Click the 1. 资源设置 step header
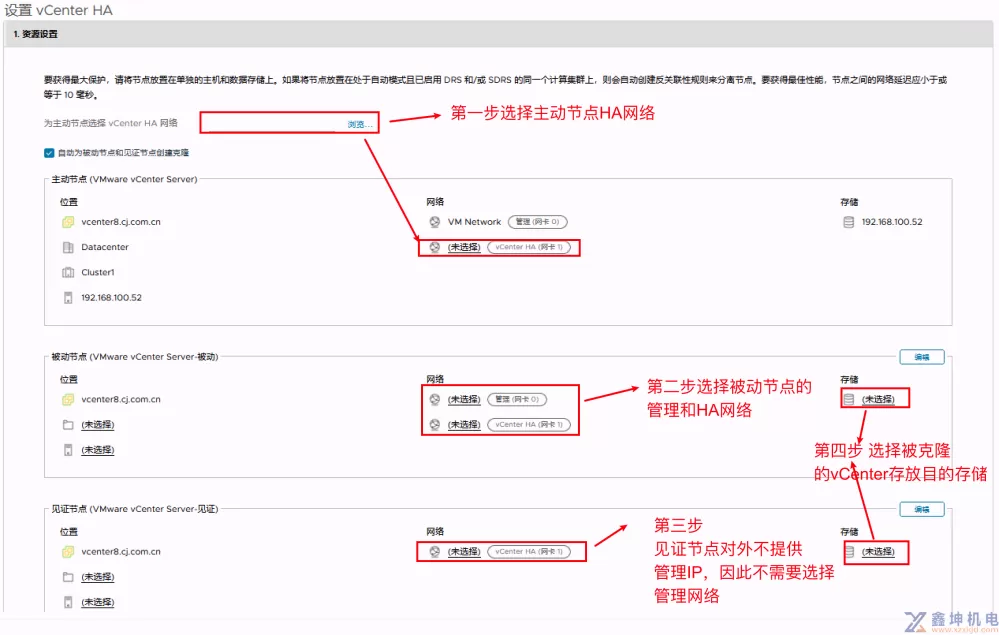This screenshot has height=635, width=999. tap(498, 34)
